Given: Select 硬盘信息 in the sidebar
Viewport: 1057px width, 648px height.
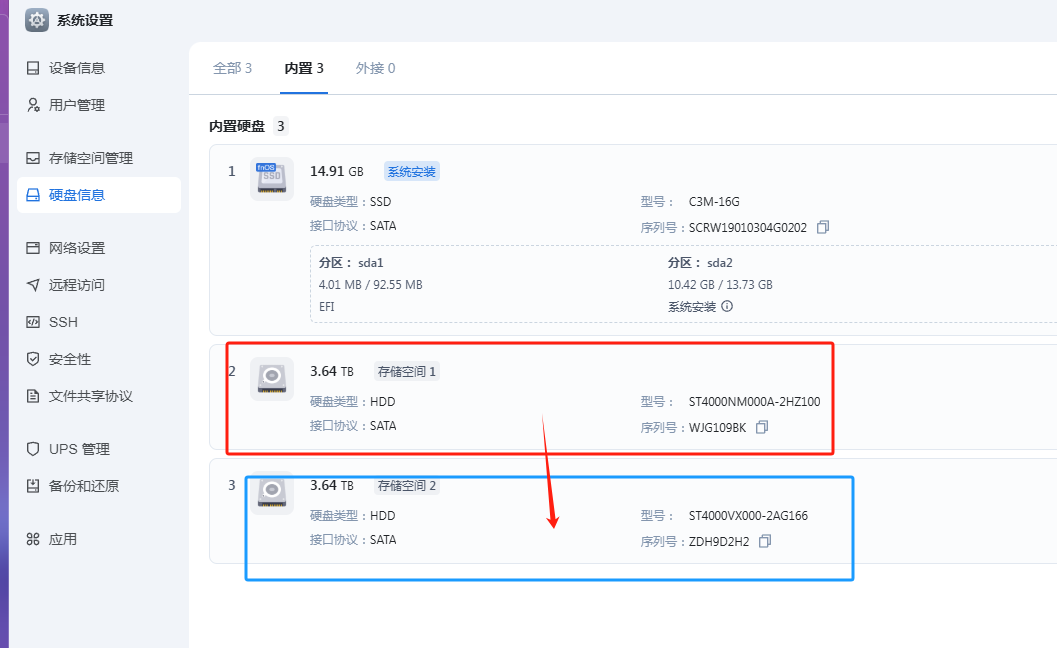Looking at the screenshot, I should click(x=99, y=195).
